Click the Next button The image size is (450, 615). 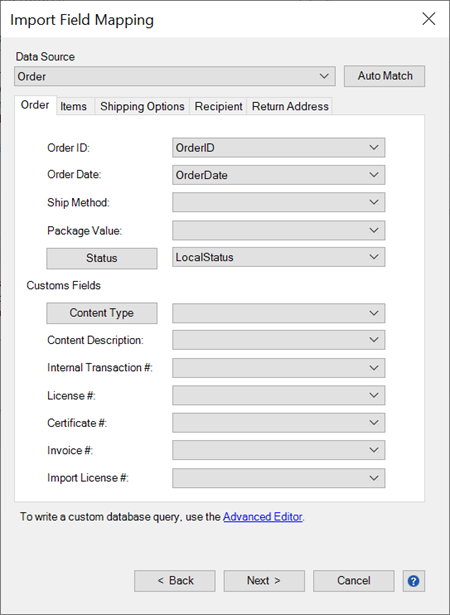pos(264,581)
